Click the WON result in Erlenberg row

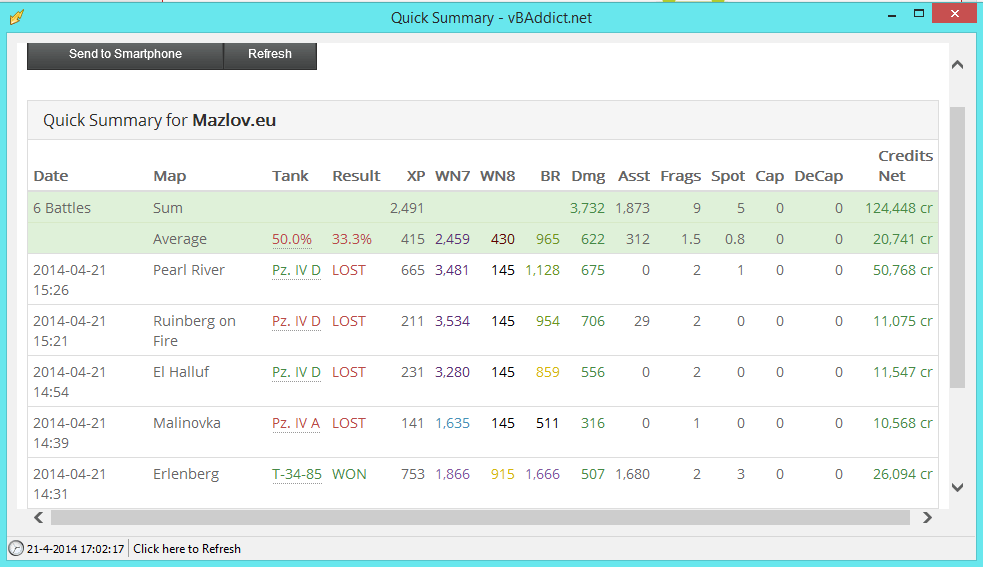[x=349, y=474]
